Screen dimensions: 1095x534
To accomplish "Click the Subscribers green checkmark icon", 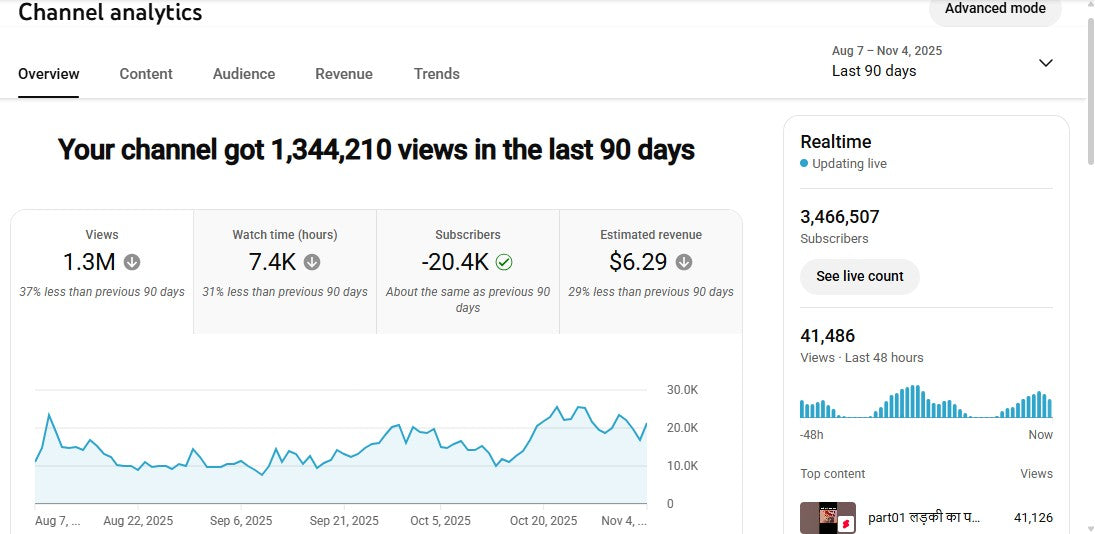I will (x=504, y=262).
